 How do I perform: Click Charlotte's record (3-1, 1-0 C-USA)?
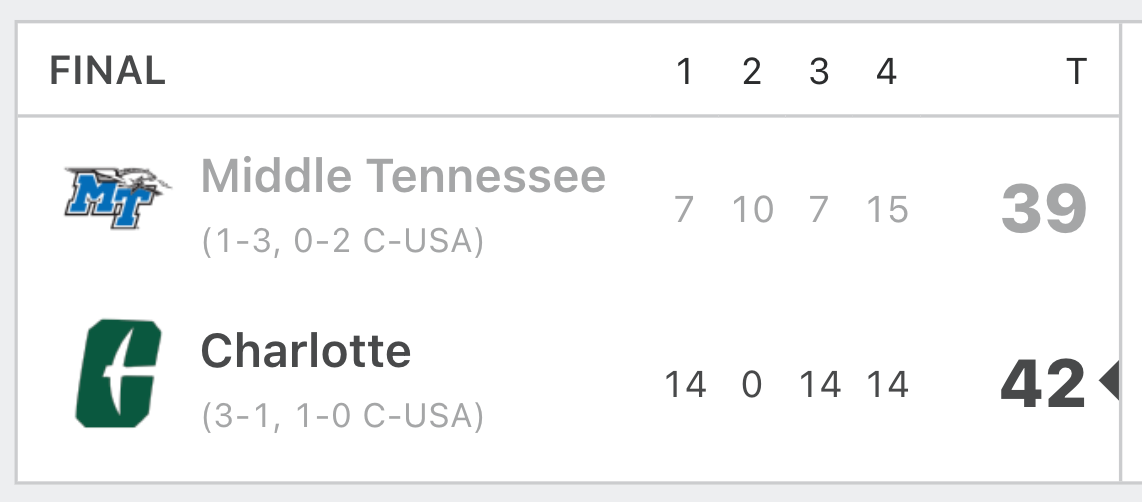click(342, 416)
